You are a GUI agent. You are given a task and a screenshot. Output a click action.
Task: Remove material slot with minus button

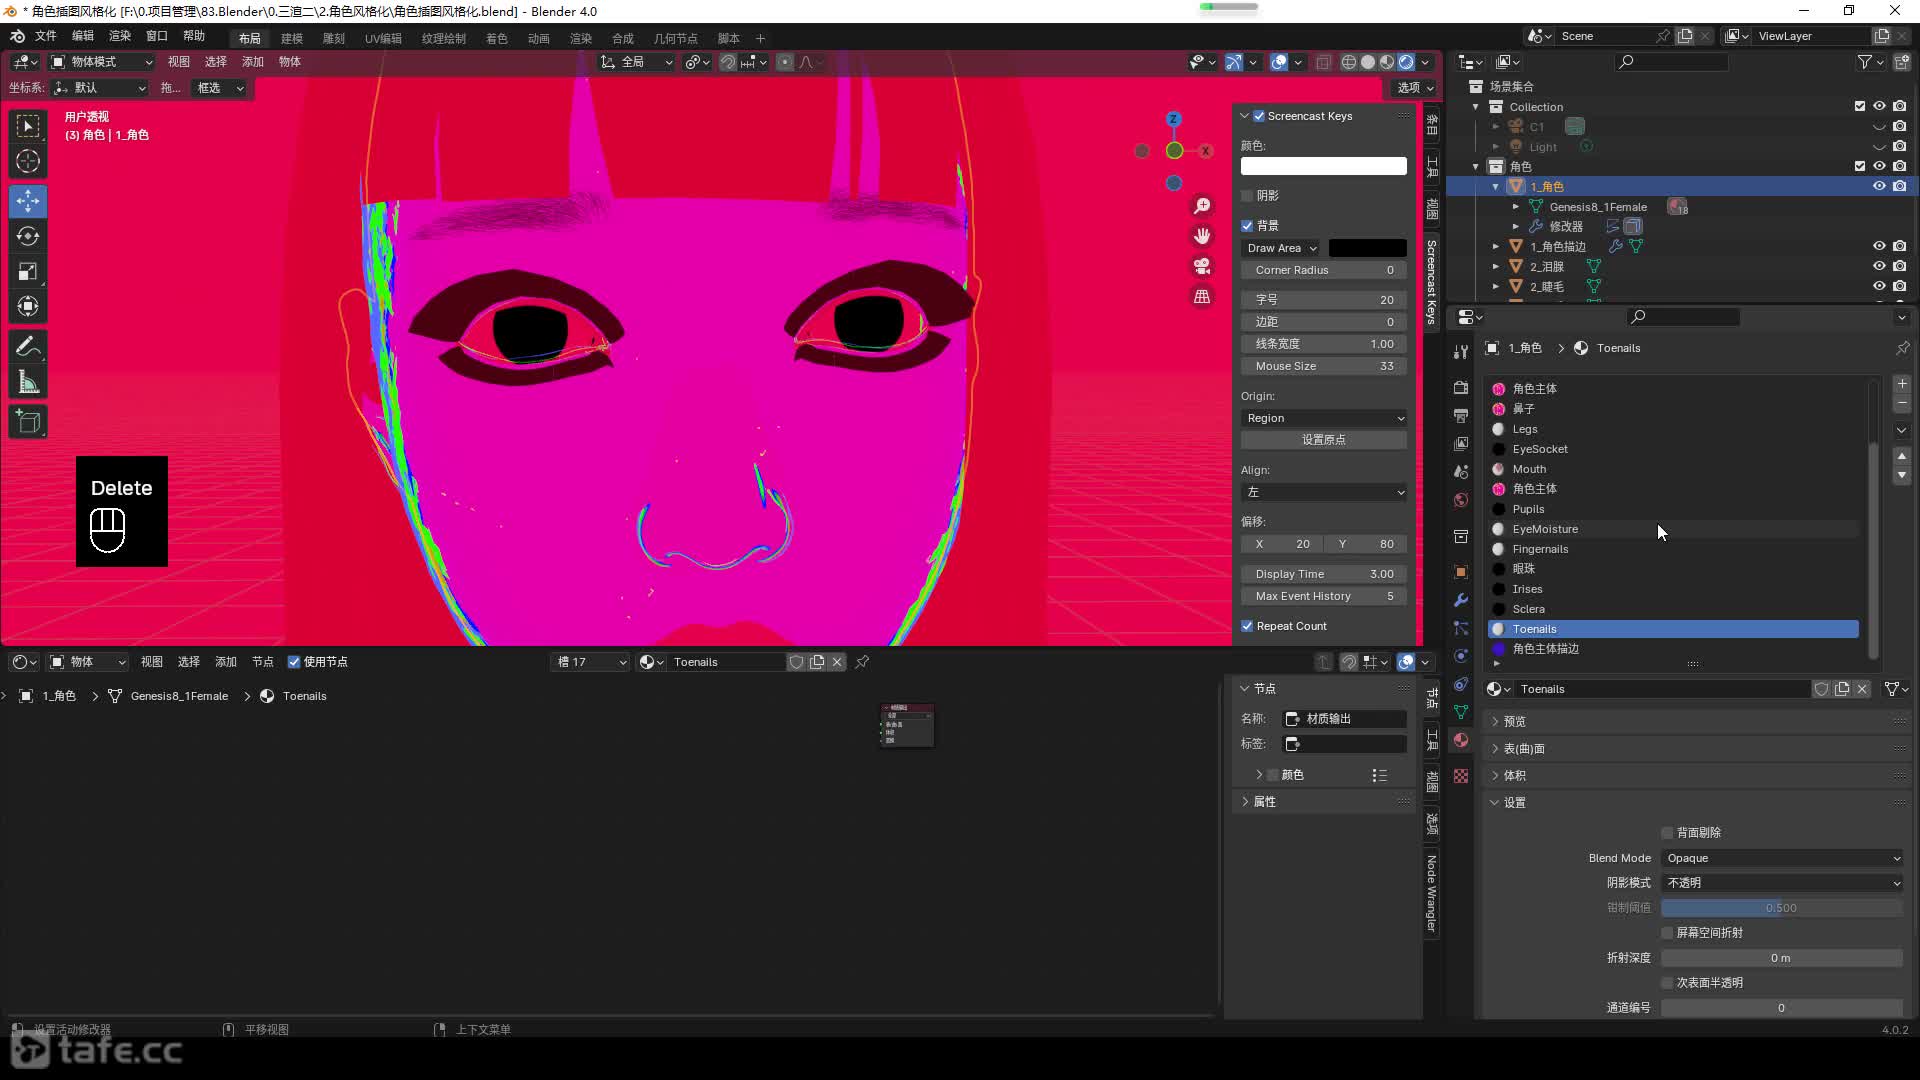[x=1902, y=404]
